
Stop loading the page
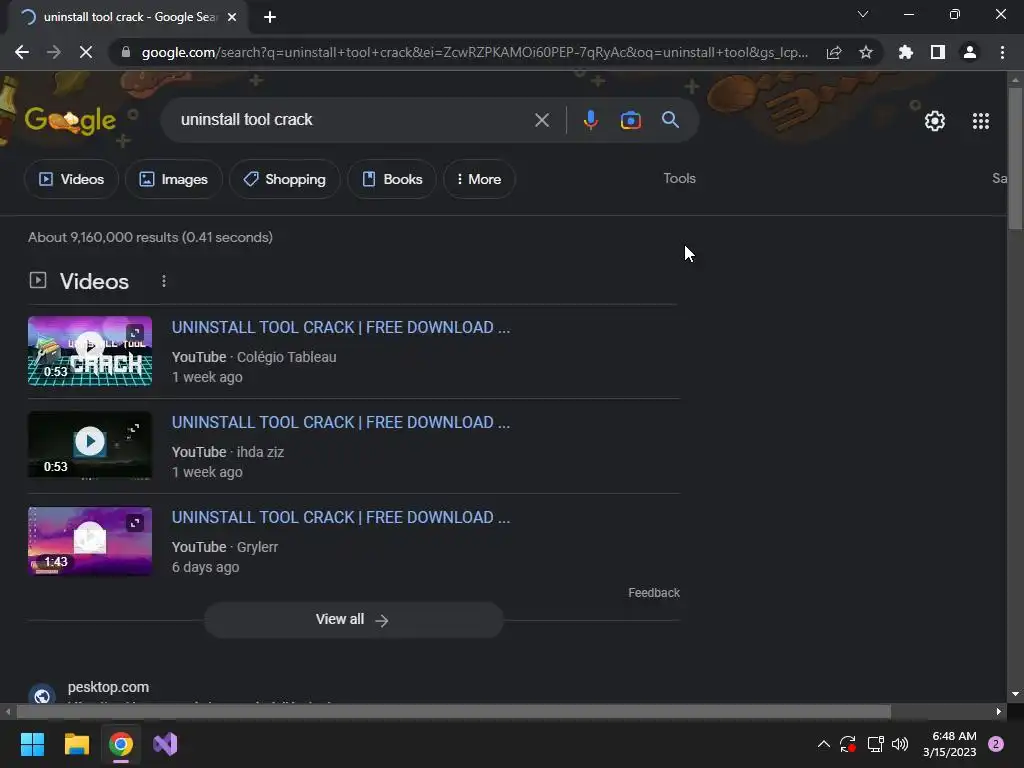[86, 52]
